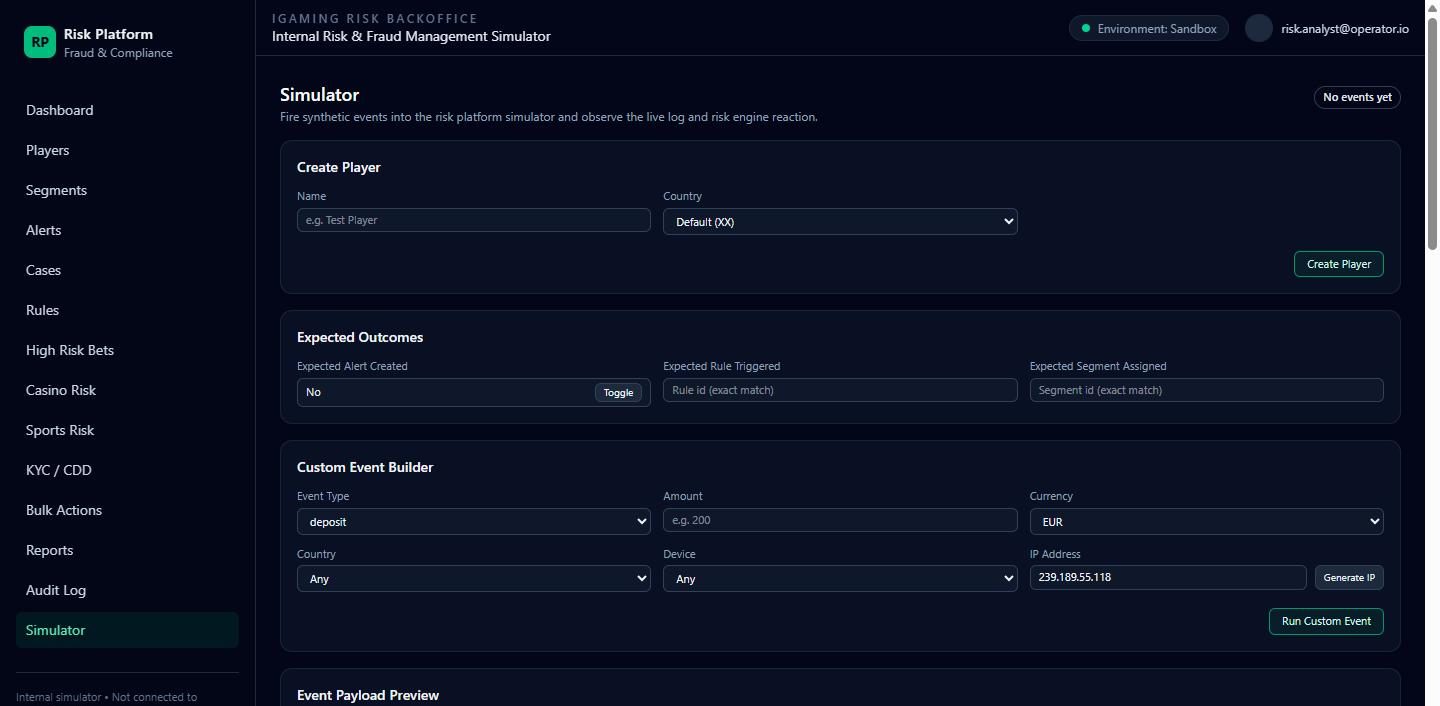Screen dimensions: 1440x706
Task: Open the Create Player Country dropdown
Action: [840, 222]
